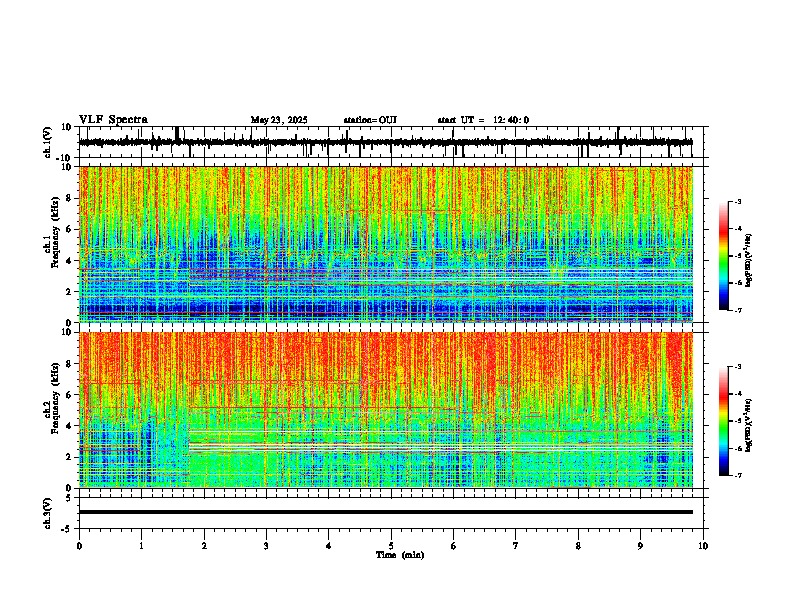Click time axis tick label "3"
792x612 pixels.
coord(266,546)
